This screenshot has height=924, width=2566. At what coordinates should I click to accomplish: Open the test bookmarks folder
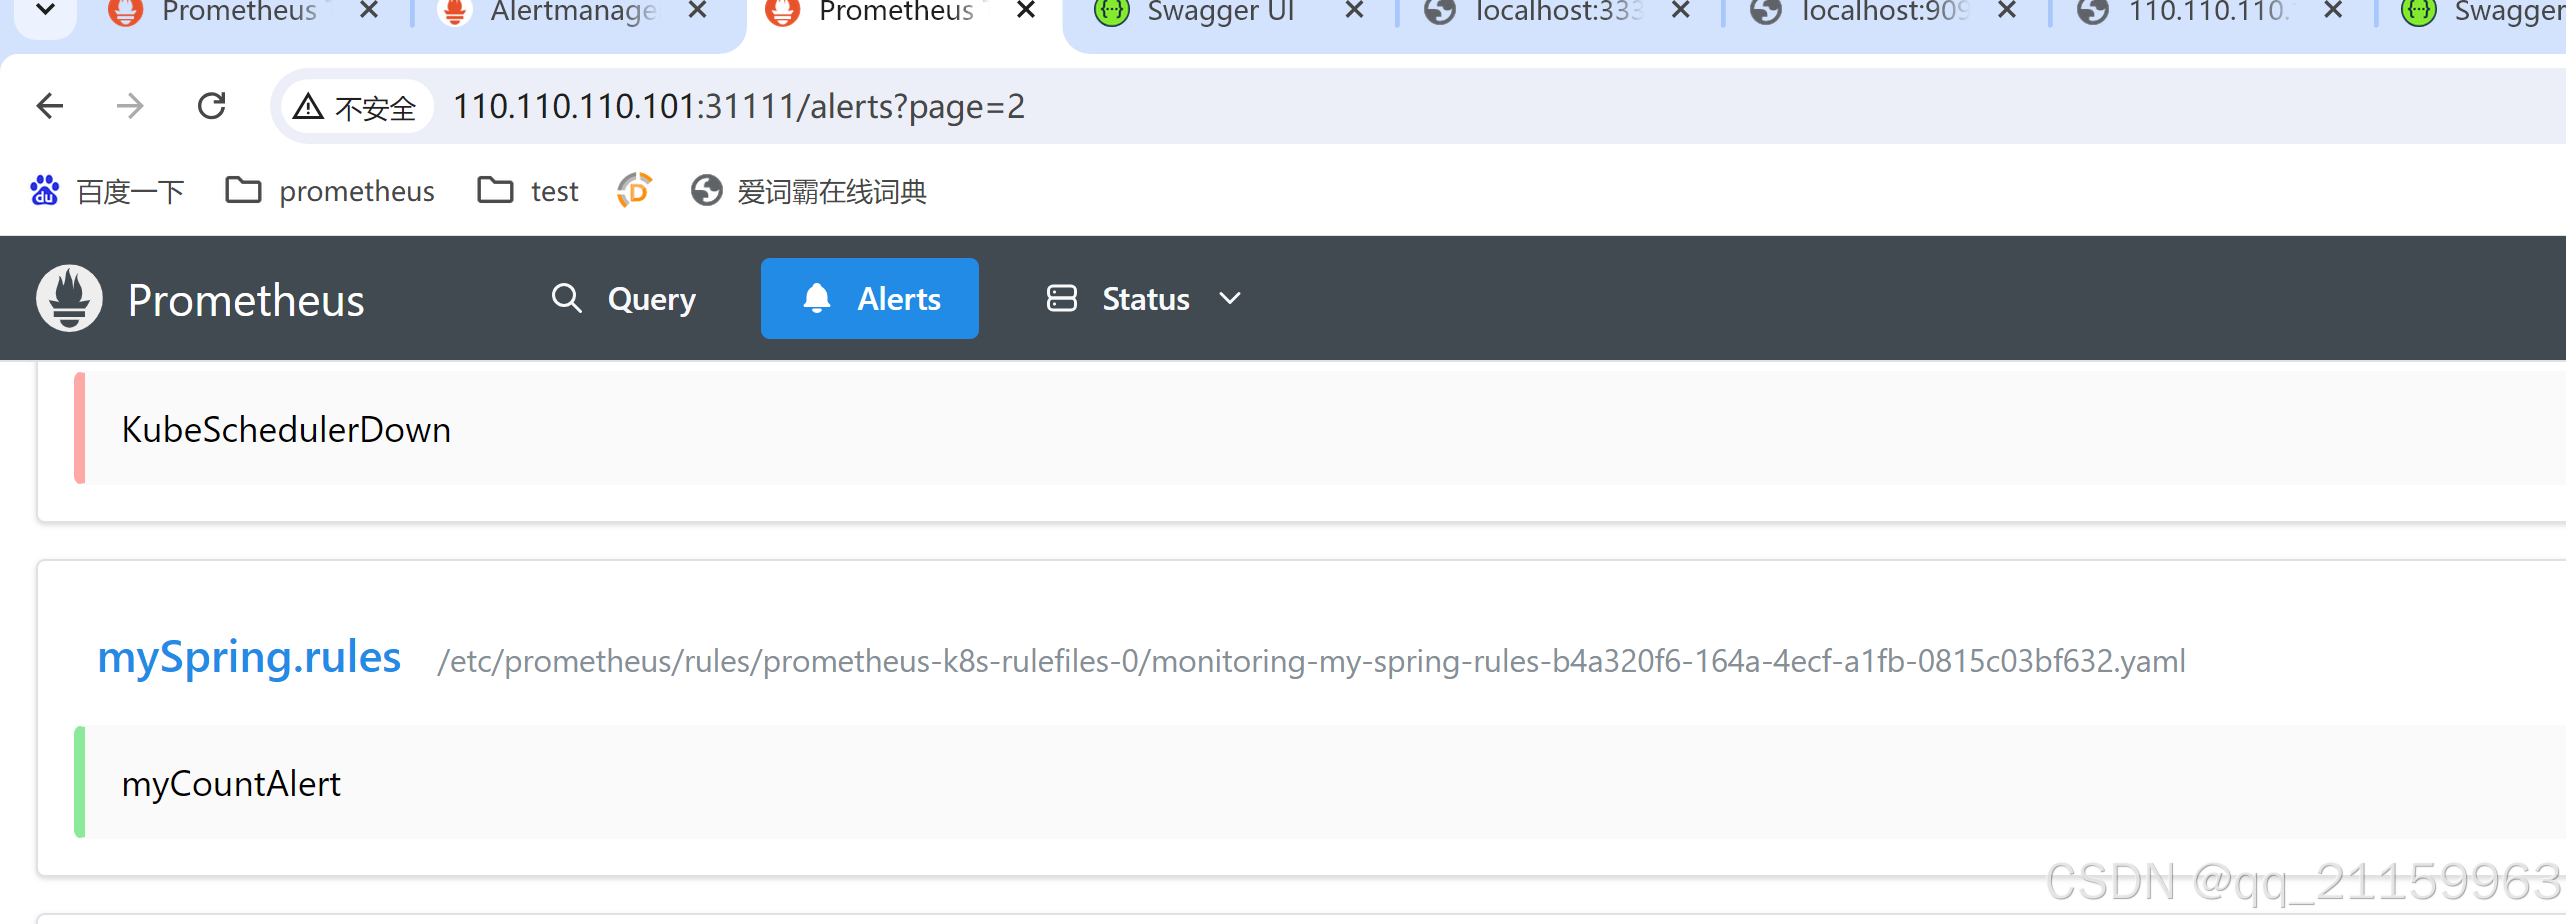[x=528, y=190]
